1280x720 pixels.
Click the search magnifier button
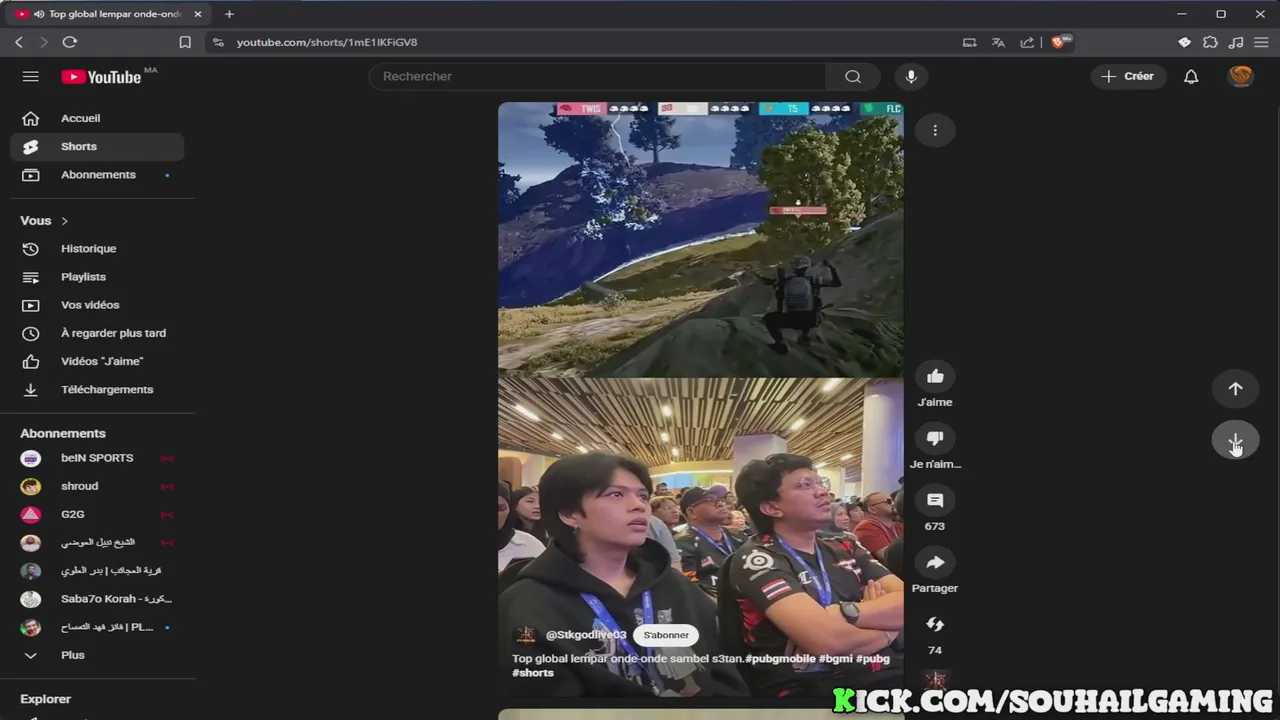(853, 77)
